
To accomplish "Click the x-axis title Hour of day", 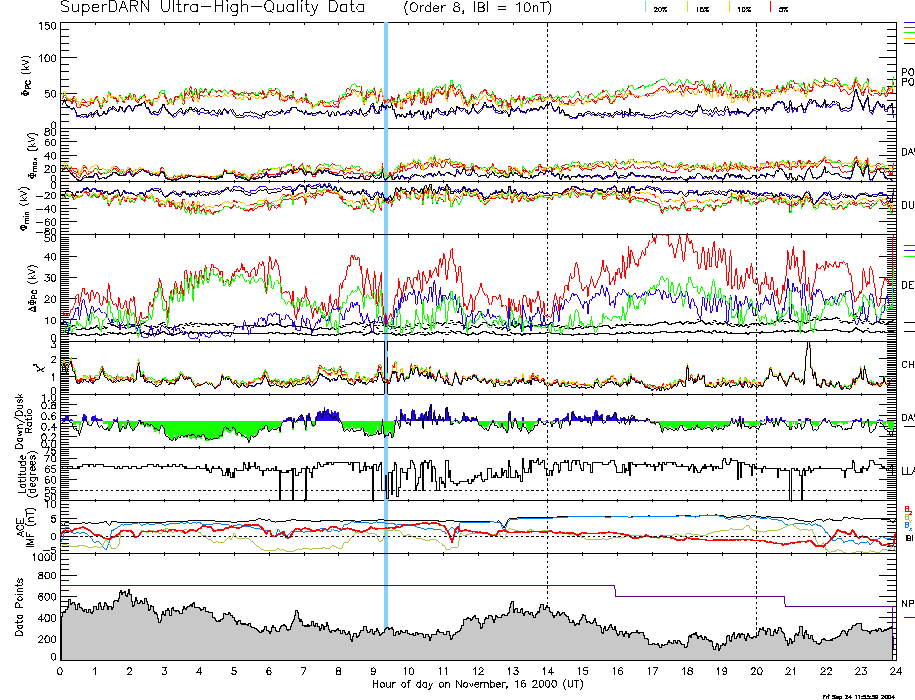I will (477, 684).
